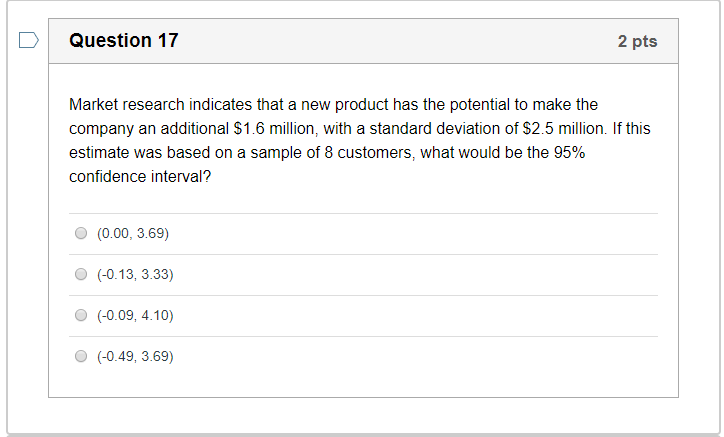Pick the radio button for (-0.09, 4.10)

point(81,315)
